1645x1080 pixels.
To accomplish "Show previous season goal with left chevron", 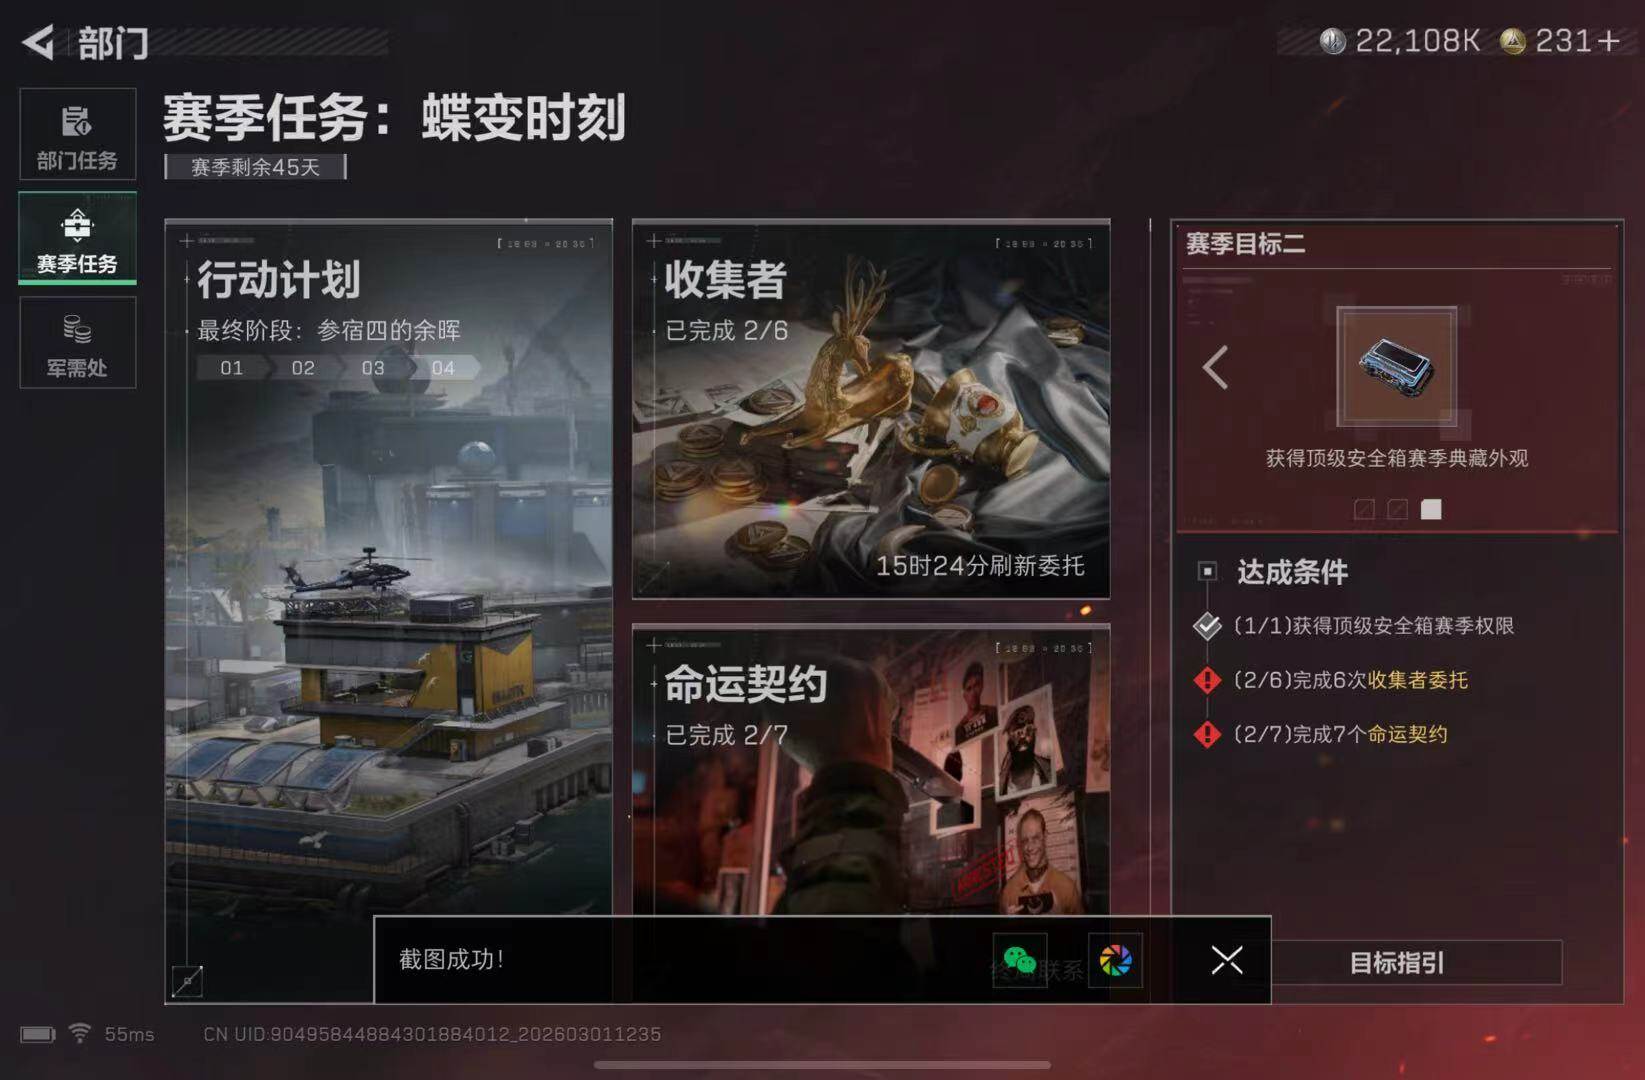I will tap(1215, 368).
